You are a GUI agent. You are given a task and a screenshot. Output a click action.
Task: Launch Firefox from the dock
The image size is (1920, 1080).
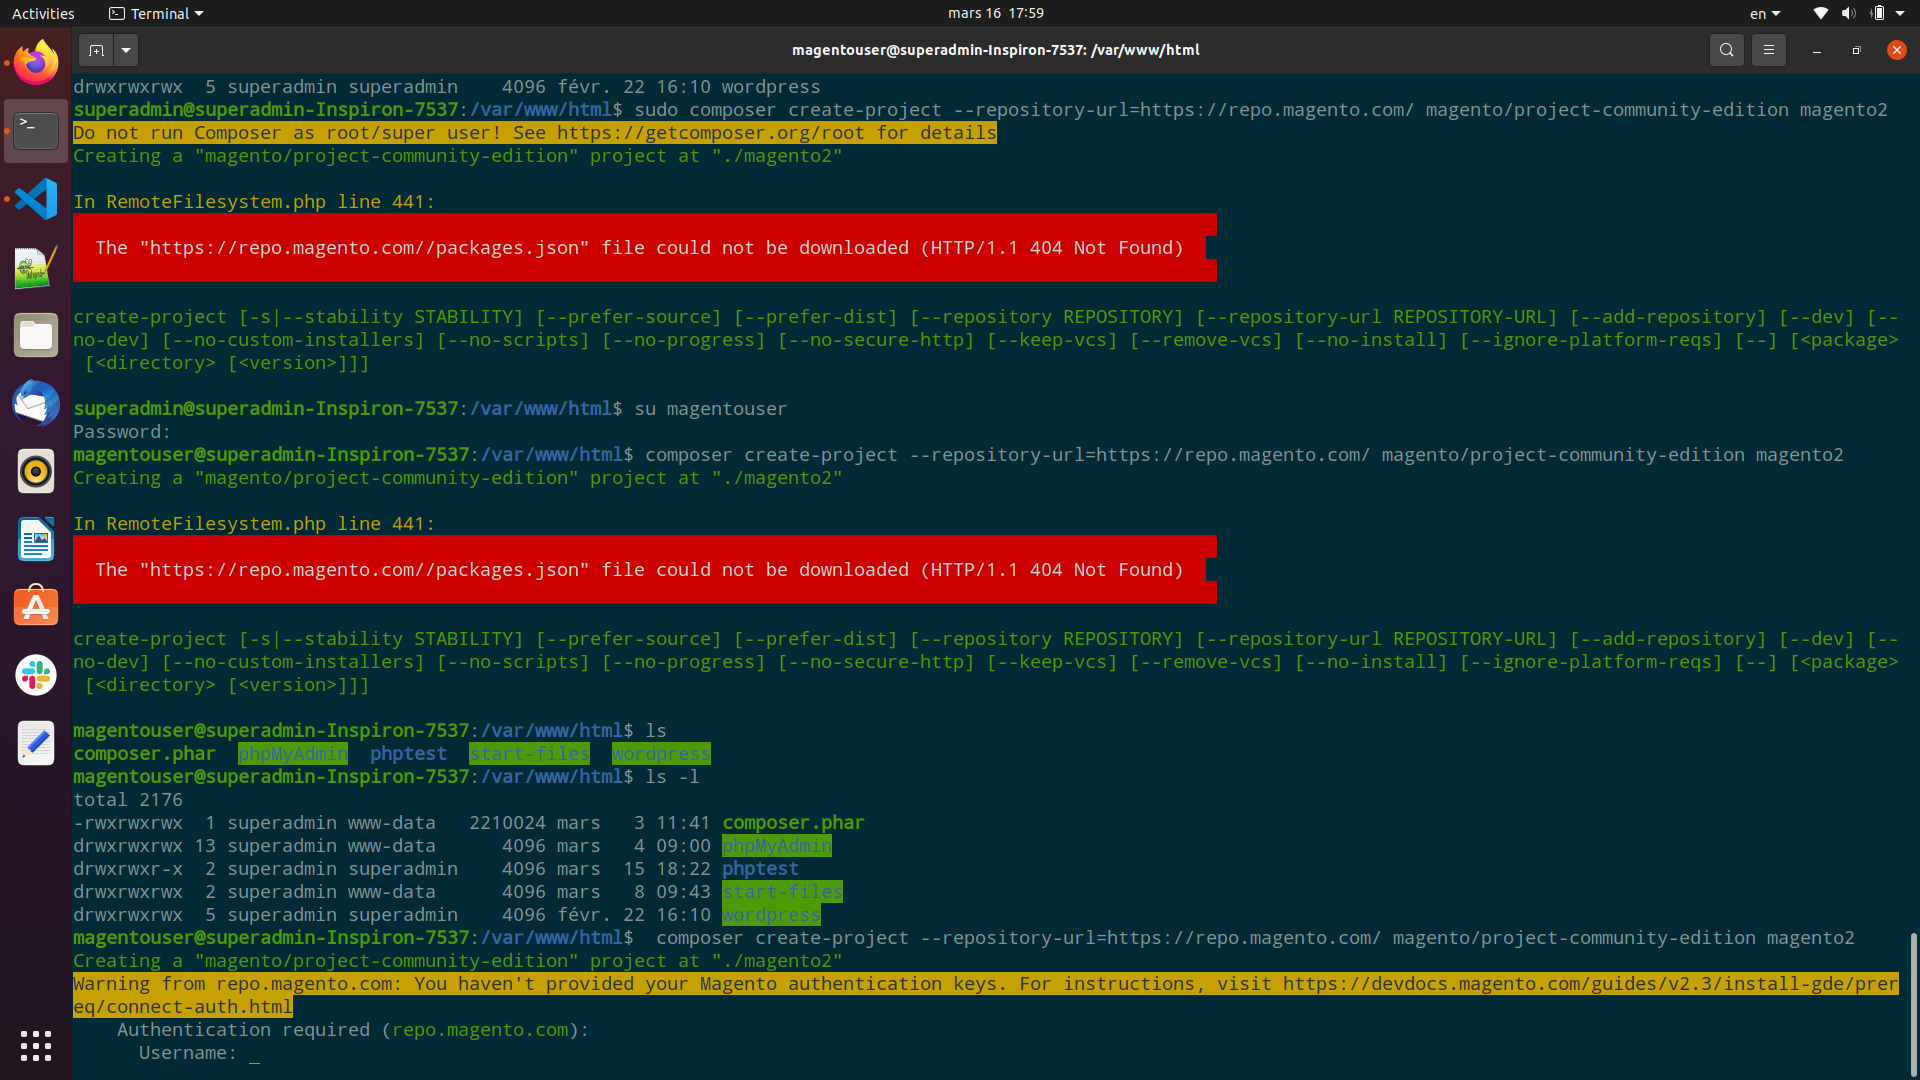tap(36, 63)
